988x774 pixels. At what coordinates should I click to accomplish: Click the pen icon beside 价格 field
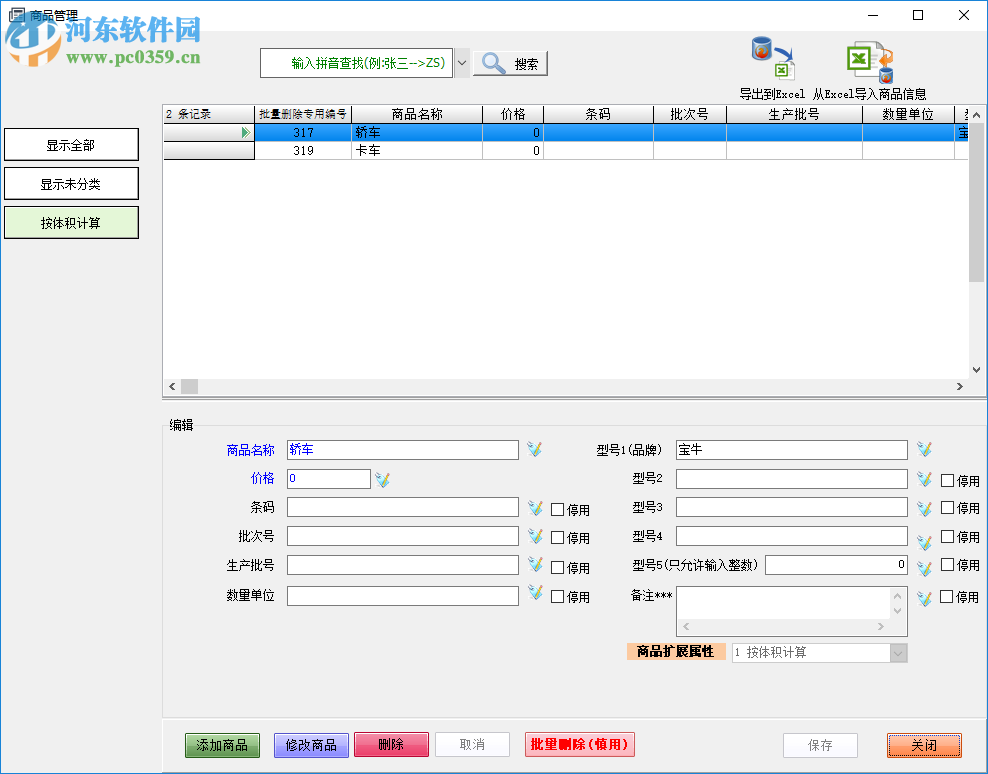(x=382, y=478)
